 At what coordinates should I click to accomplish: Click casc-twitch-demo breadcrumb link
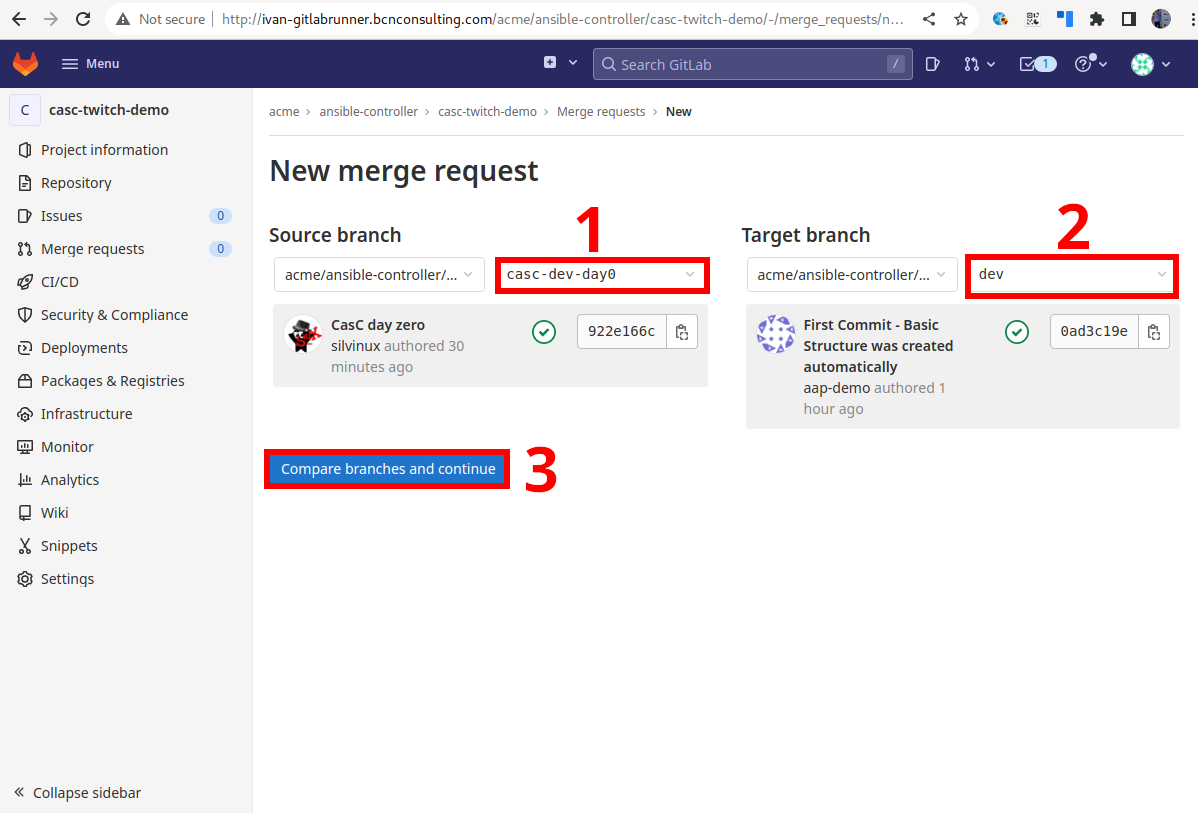487,112
